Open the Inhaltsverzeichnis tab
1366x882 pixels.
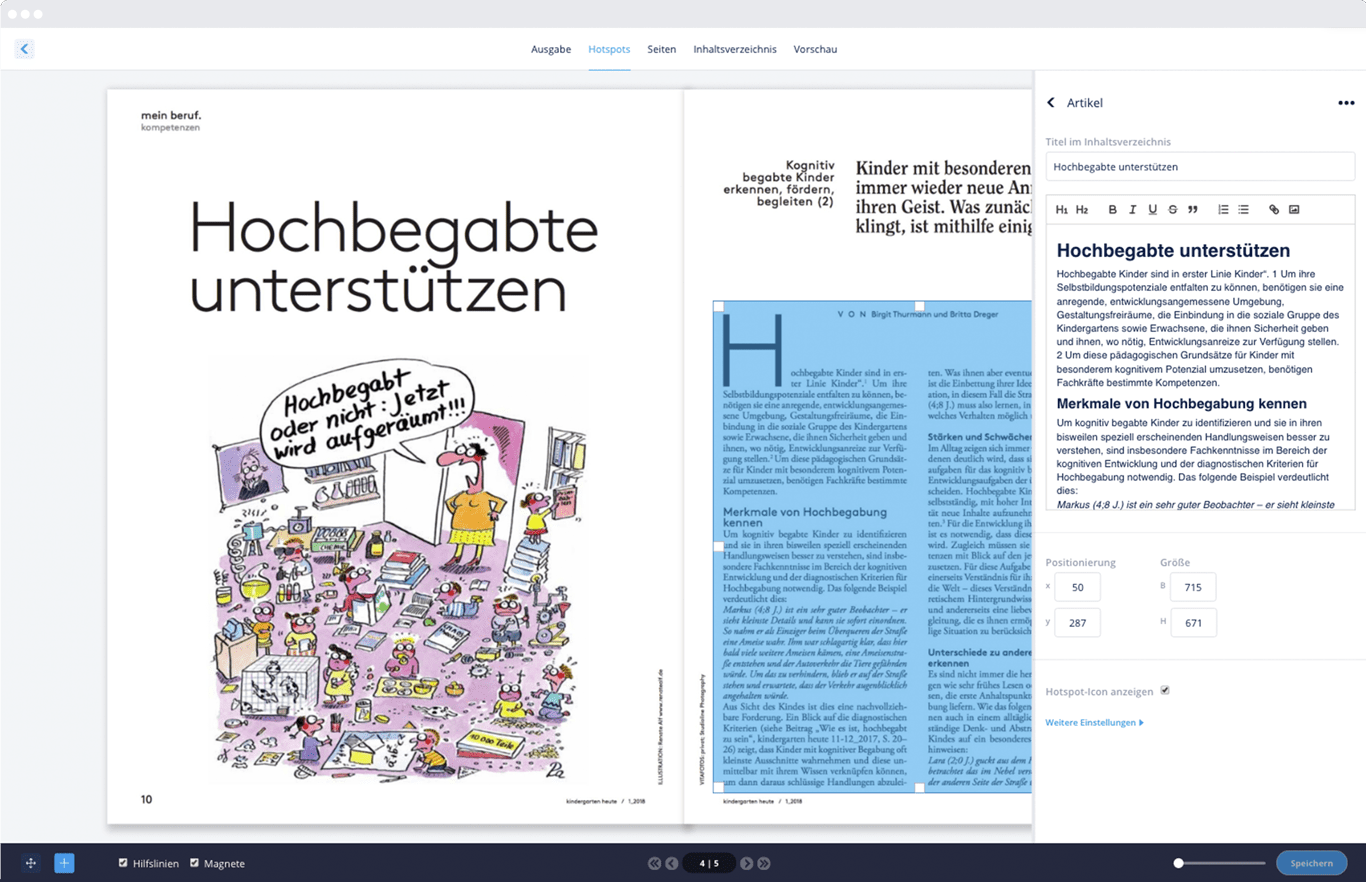click(x=735, y=49)
